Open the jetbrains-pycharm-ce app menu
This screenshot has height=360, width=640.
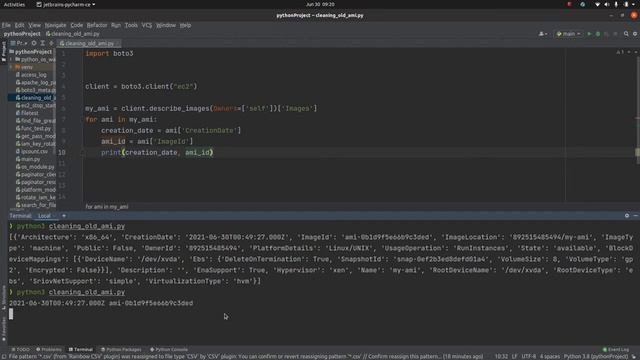tap(66, 4)
